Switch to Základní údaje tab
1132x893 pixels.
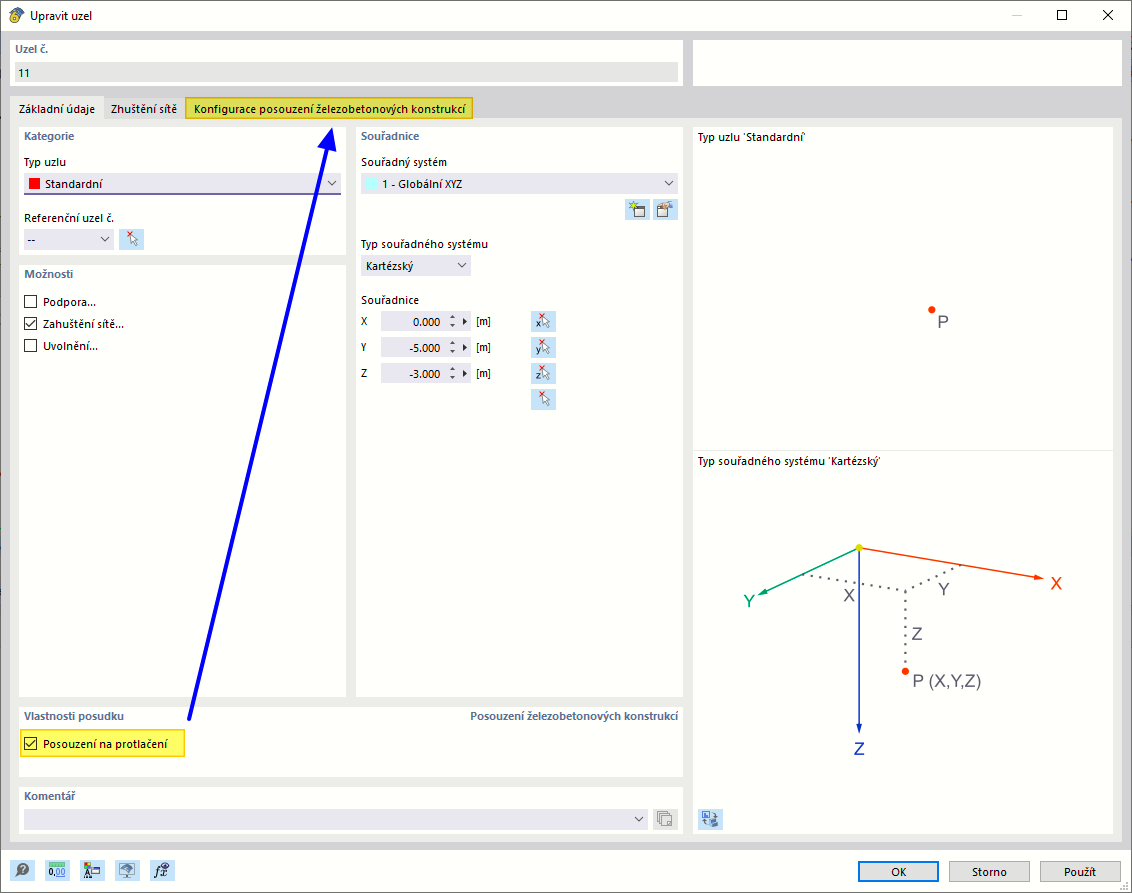[x=57, y=109]
